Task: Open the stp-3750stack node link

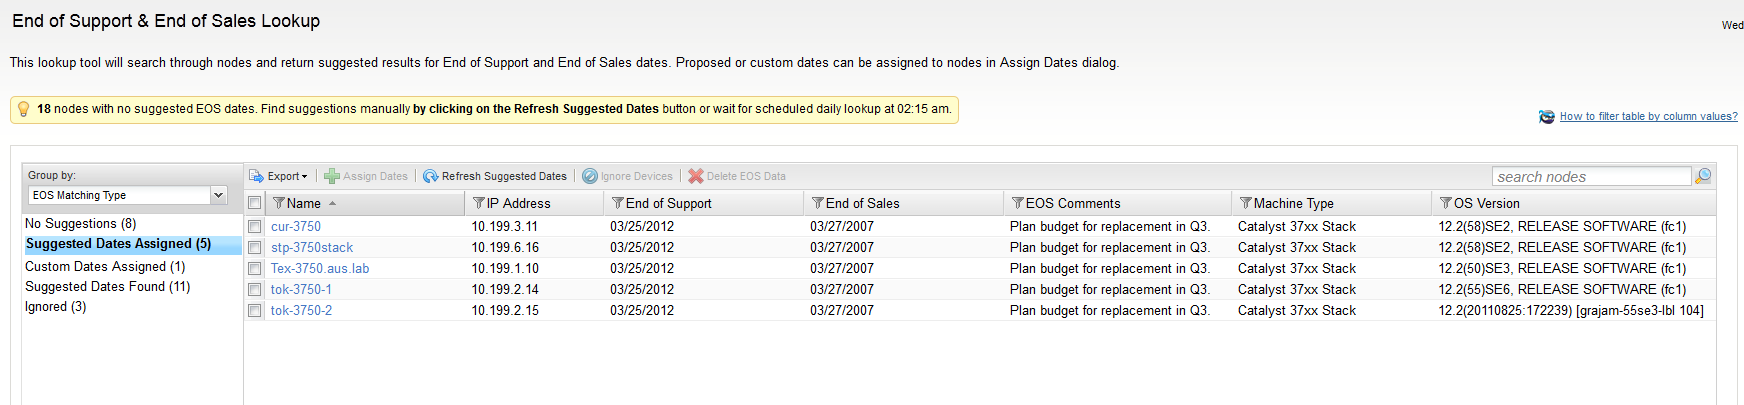Action: [x=311, y=248]
